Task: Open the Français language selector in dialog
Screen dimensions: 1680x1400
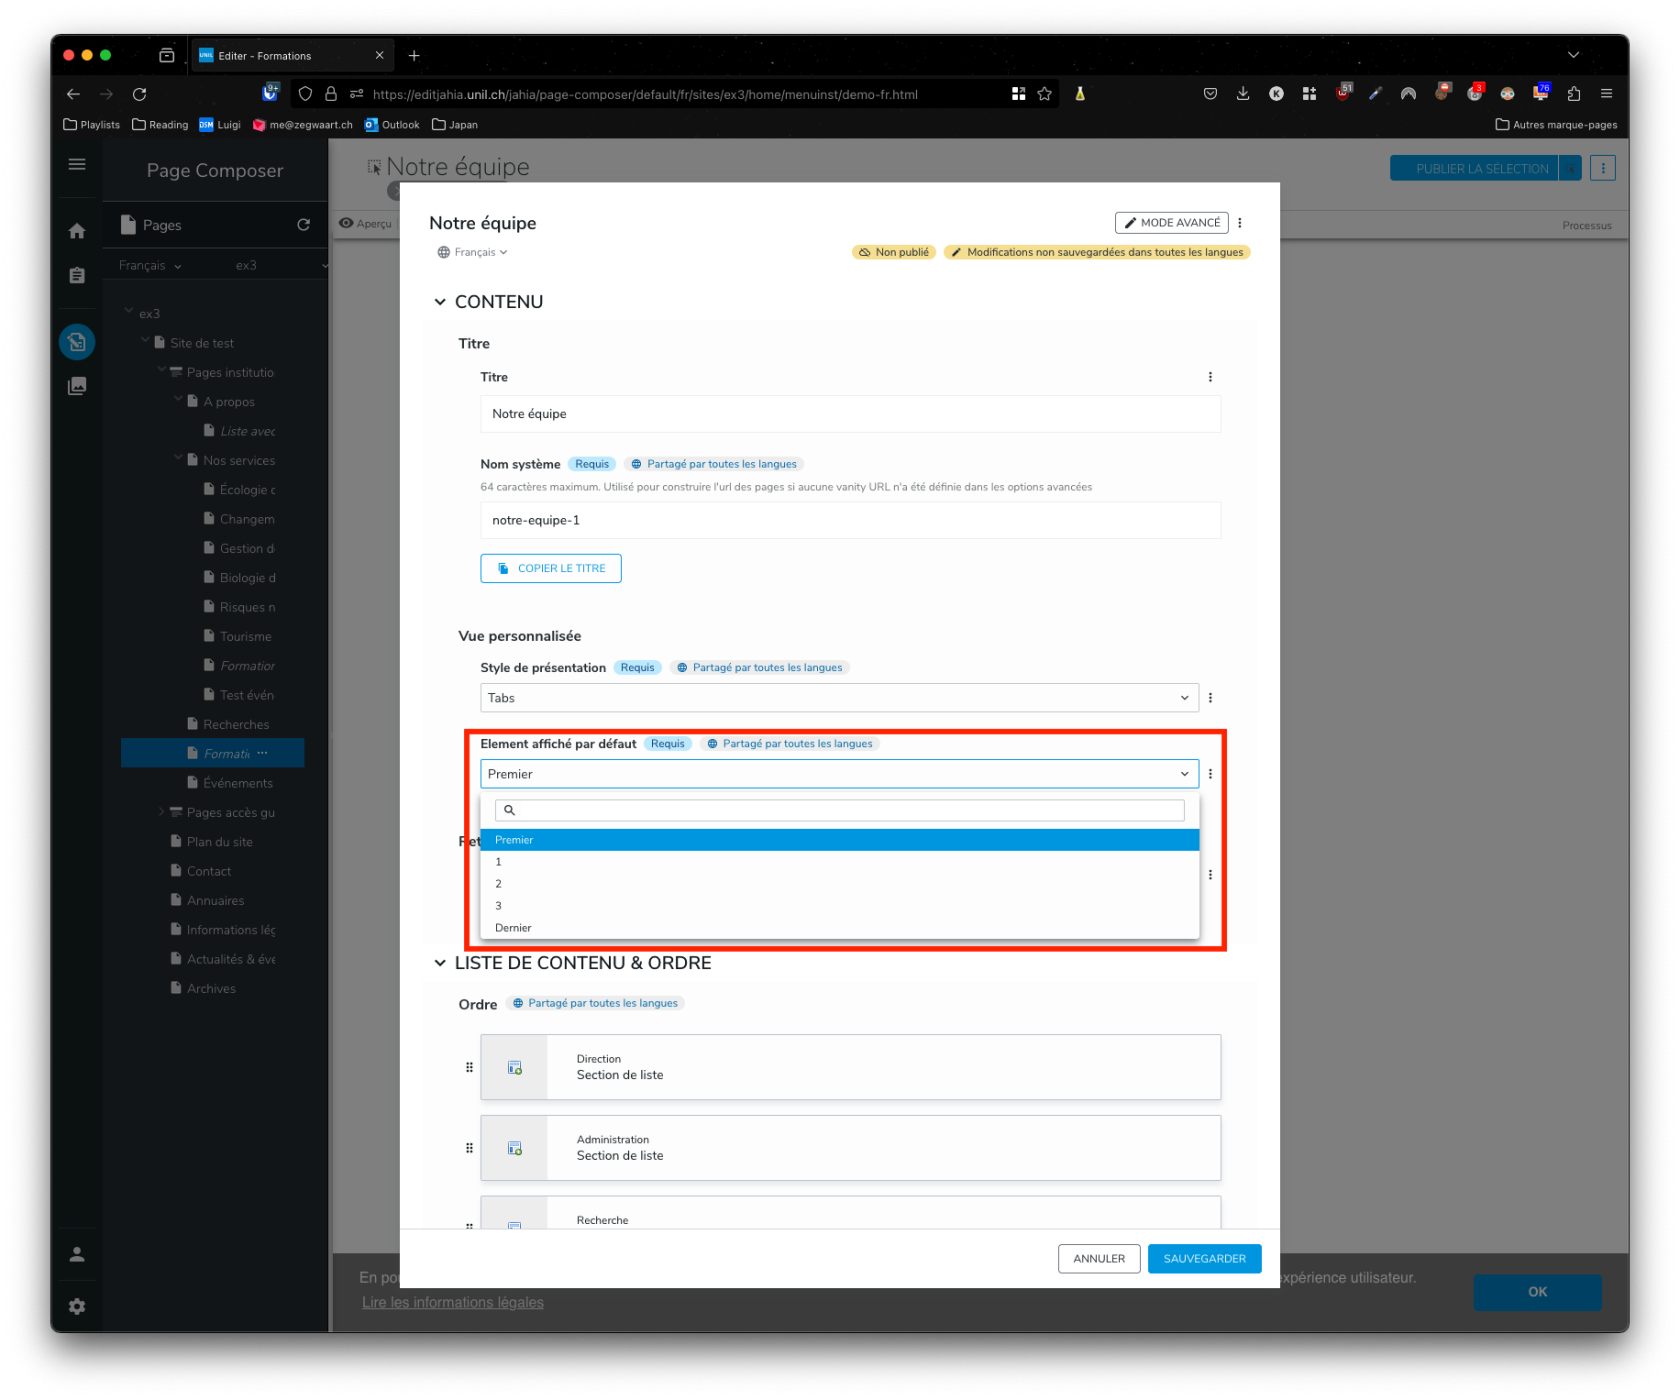Action: pos(473,252)
